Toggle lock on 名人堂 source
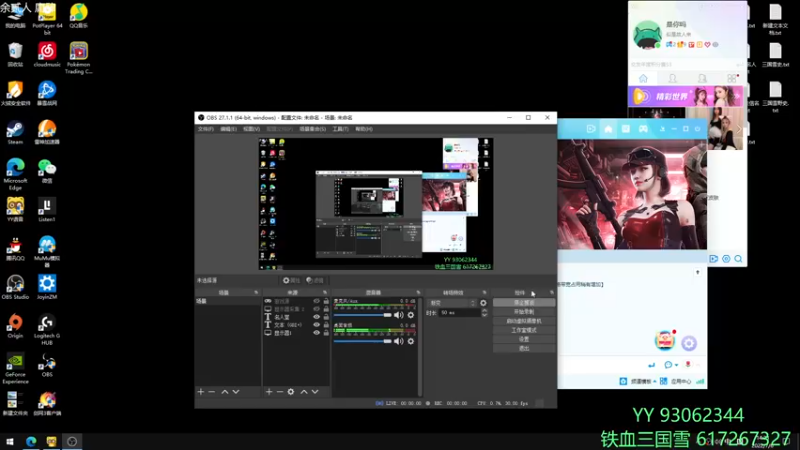Viewport: 800px width, 450px height. (326, 317)
